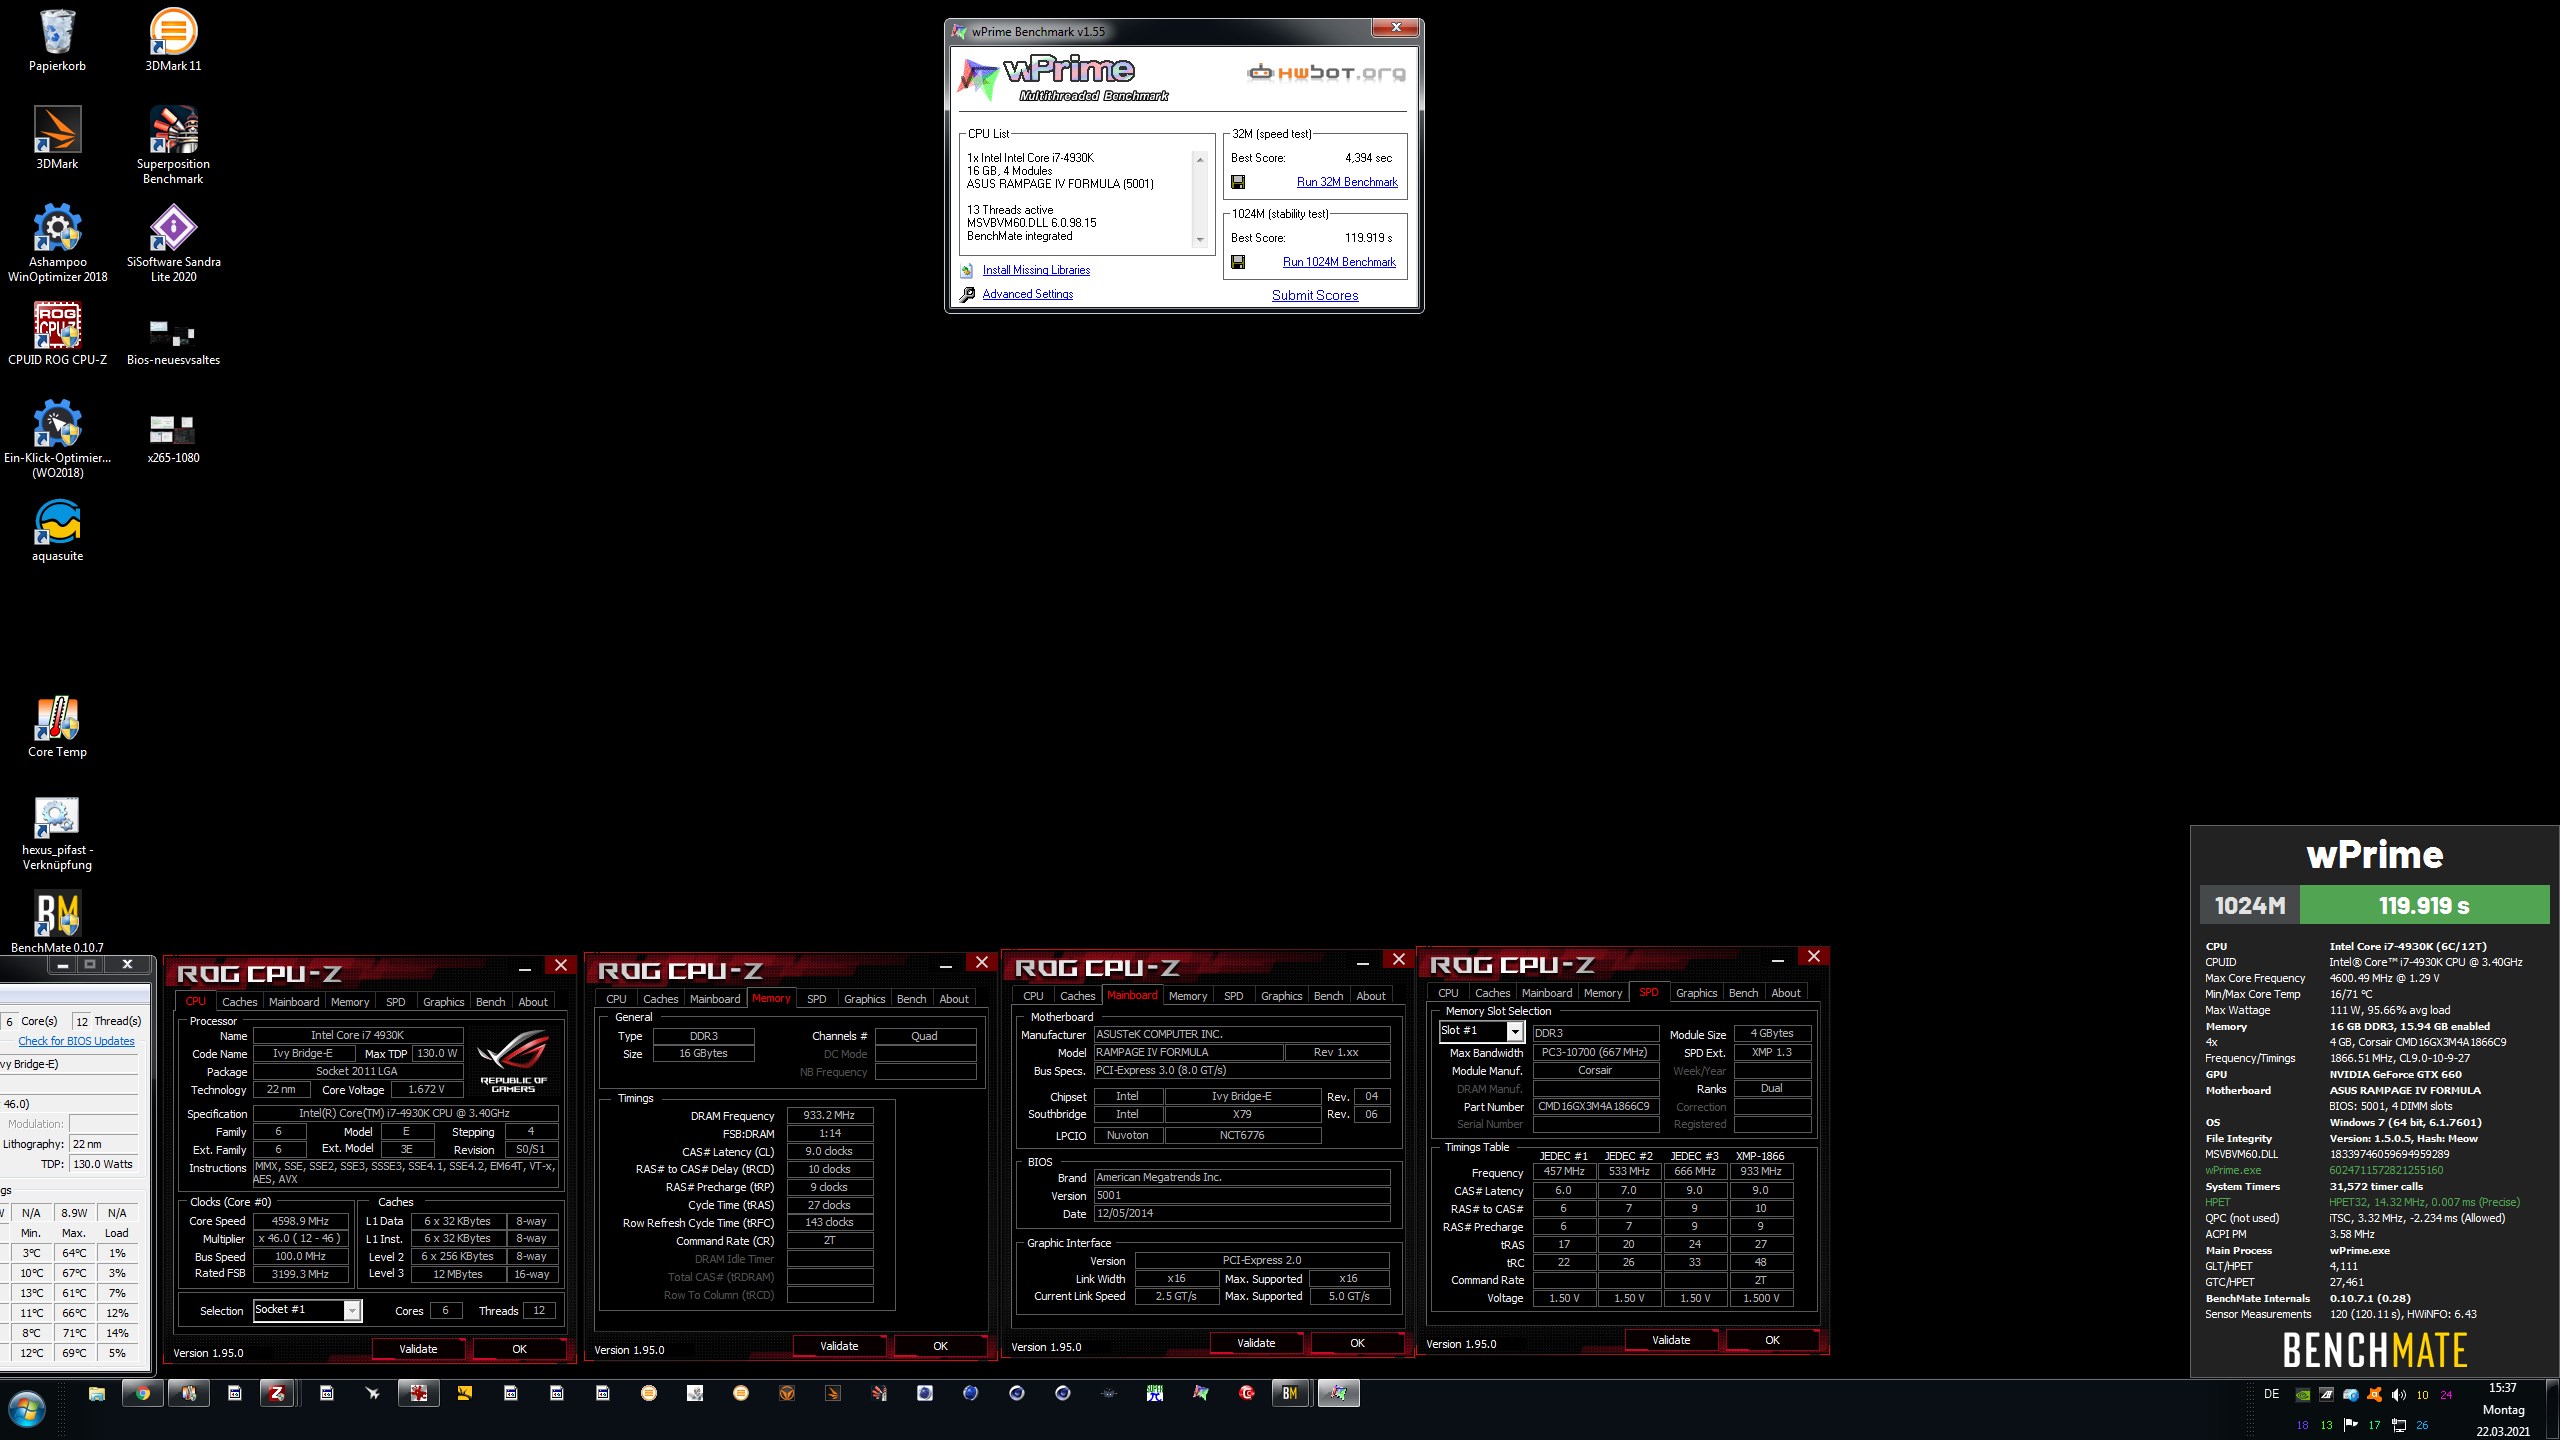
Task: Click the Core Speed 4598.9 MHz value
Action: coord(300,1221)
